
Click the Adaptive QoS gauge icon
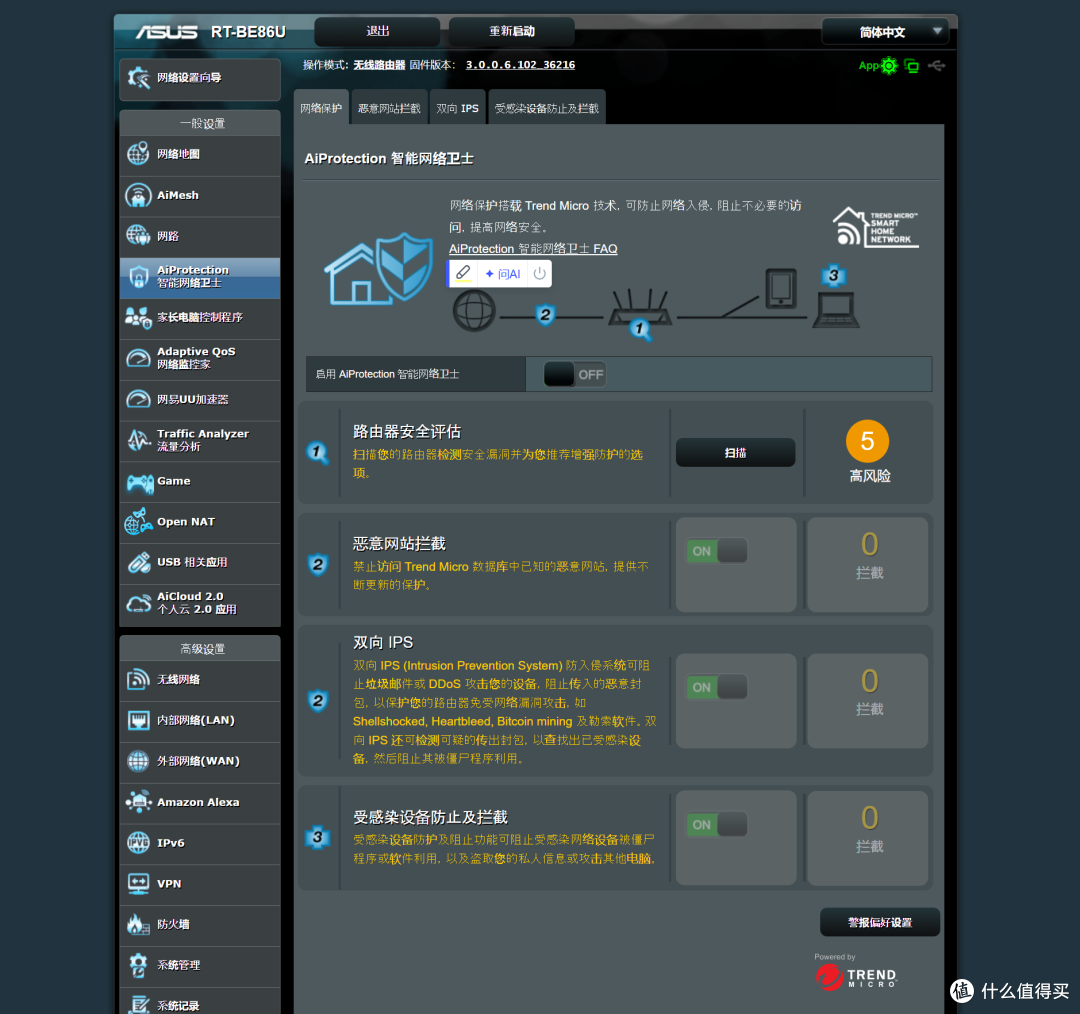click(x=138, y=358)
